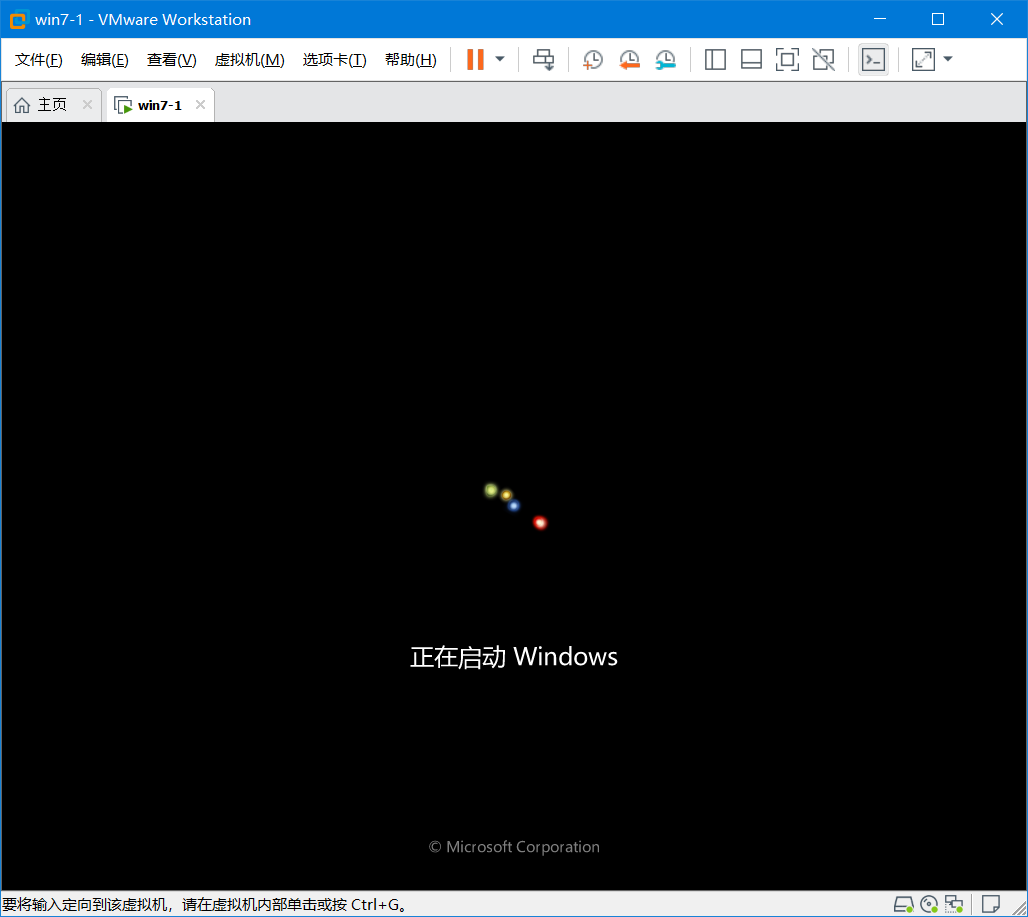Viewport: 1028px width, 917px height.
Task: Click the orange Pause (suspend) VM button
Action: tap(475, 59)
